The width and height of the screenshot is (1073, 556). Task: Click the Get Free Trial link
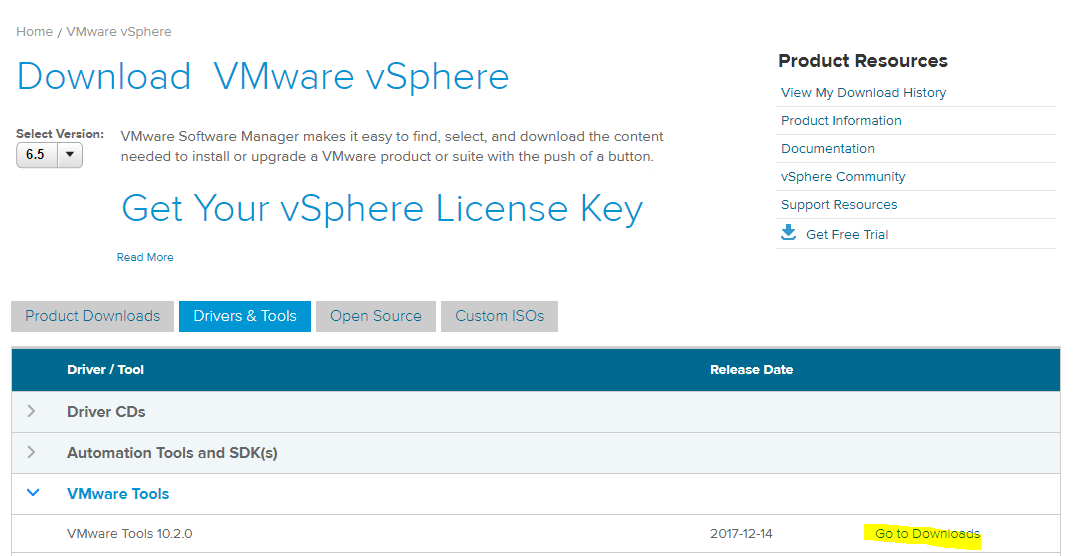coord(847,234)
